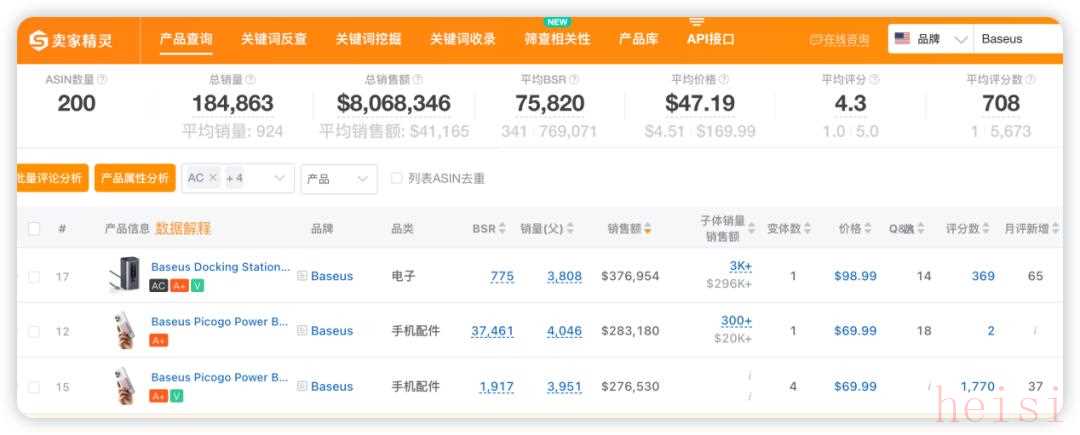Click the help icon beside 平均价格
The height and width of the screenshot is (435, 1080).
coord(724,80)
